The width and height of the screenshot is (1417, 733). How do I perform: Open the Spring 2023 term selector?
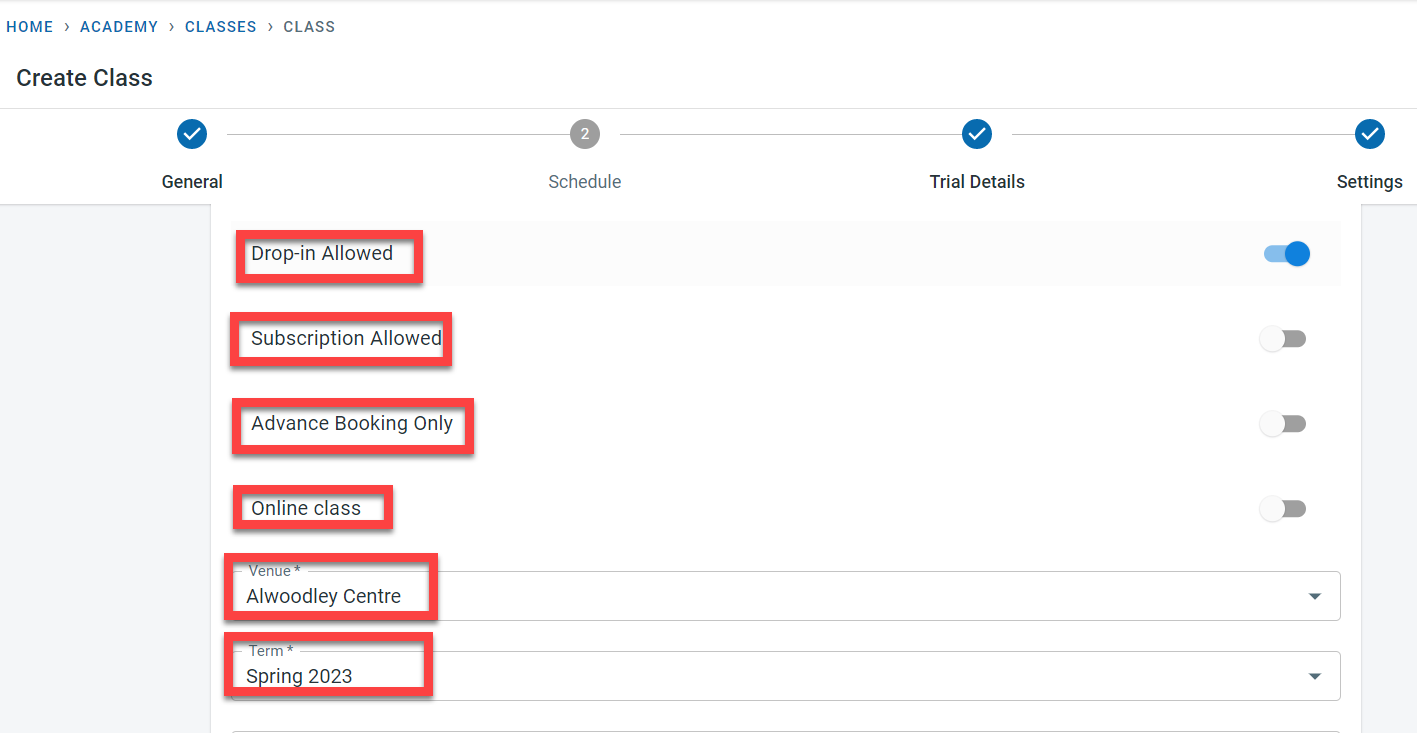(700, 676)
